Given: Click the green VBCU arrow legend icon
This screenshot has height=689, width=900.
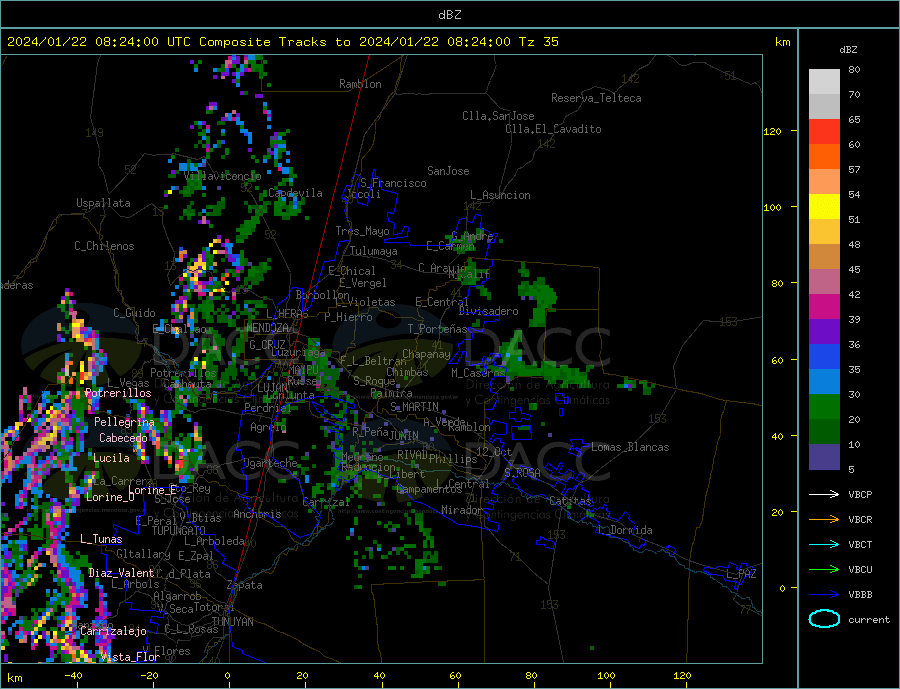Looking at the screenshot, I should click(x=824, y=570).
